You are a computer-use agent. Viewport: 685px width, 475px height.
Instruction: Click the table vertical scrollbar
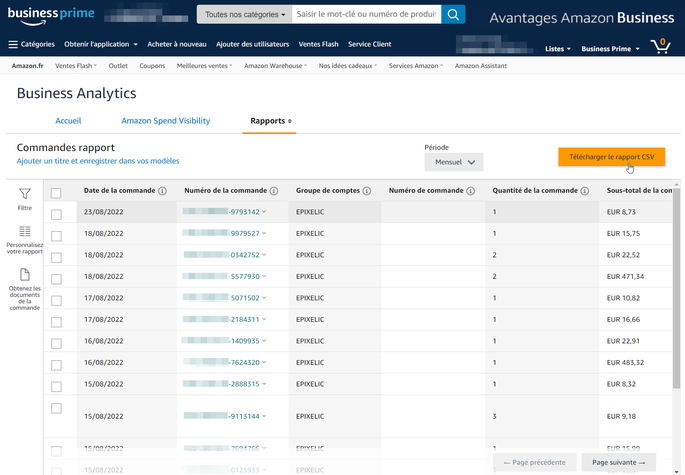pyautogui.click(x=676, y=286)
